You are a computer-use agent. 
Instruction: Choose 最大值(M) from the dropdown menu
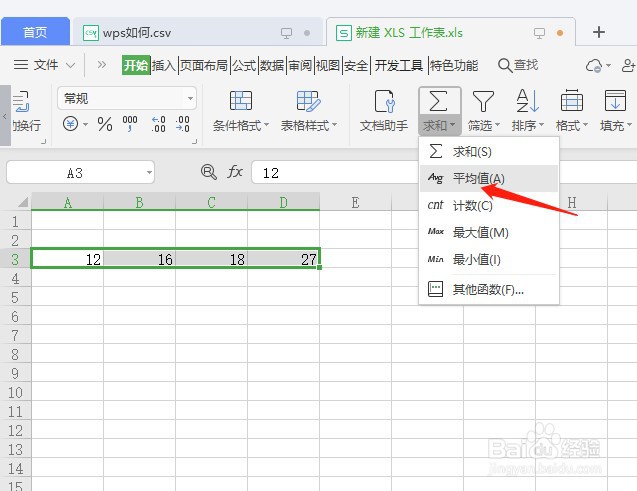click(489, 233)
